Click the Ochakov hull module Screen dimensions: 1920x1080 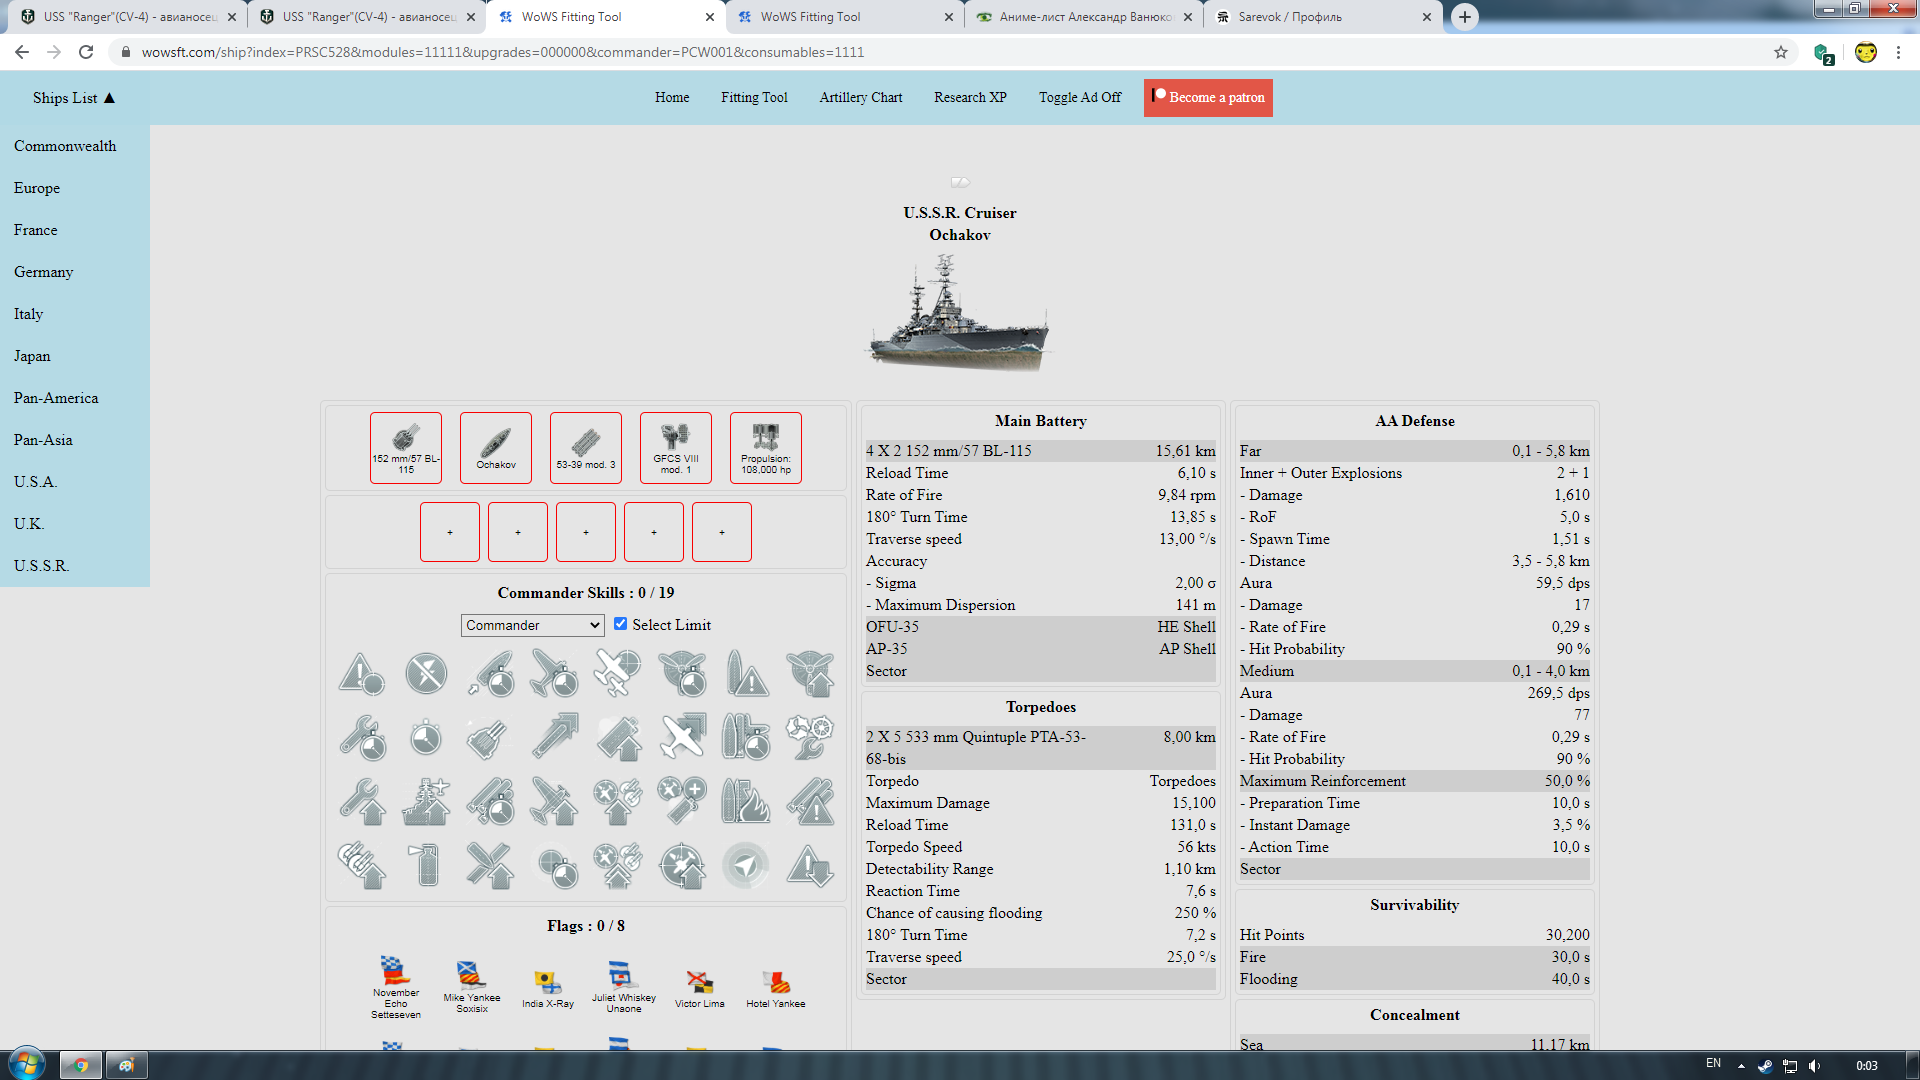tap(496, 447)
